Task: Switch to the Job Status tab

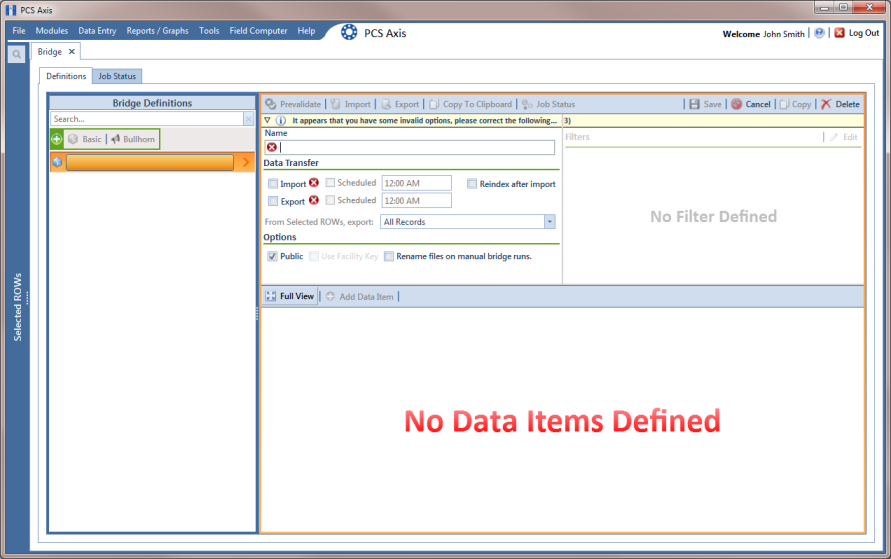Action: [117, 76]
